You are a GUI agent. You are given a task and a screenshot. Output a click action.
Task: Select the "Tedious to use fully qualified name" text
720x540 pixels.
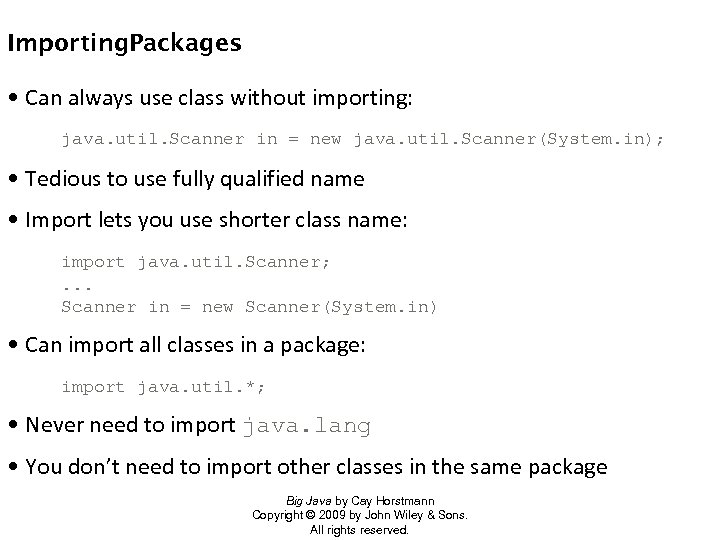pyautogui.click(x=195, y=179)
